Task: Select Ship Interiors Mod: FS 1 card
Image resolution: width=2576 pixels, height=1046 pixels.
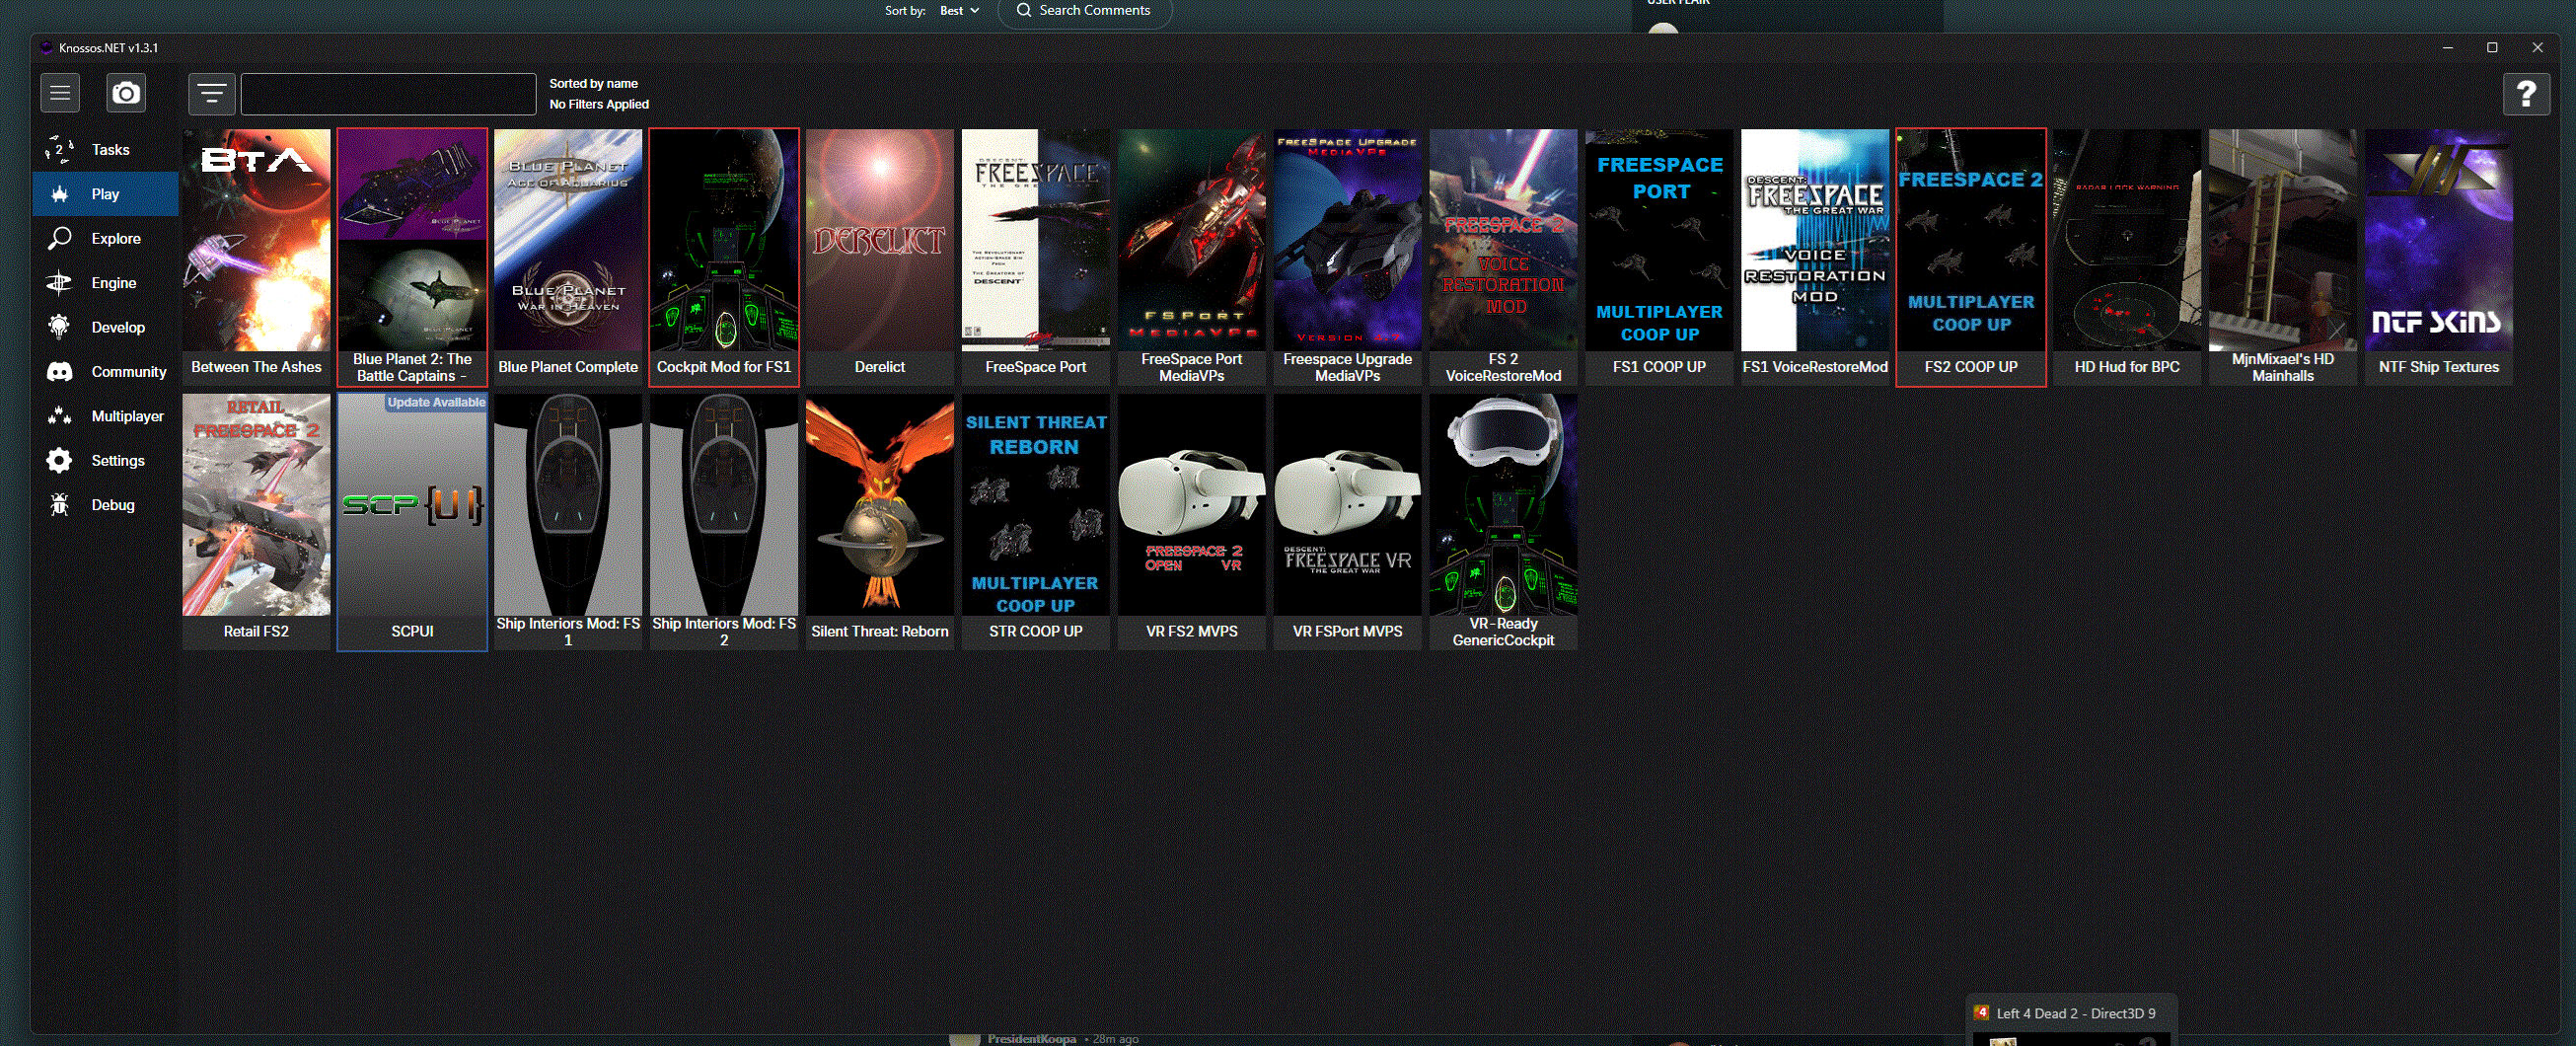Action: (568, 522)
